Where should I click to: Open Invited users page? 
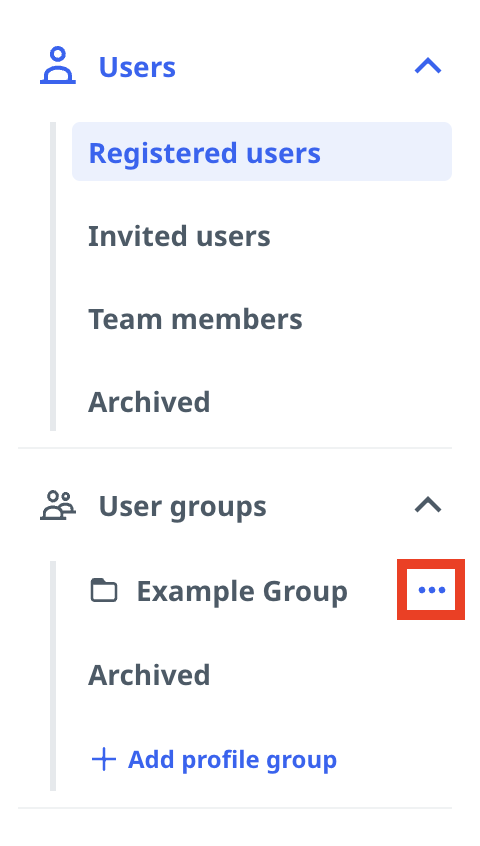pyautogui.click(x=179, y=236)
